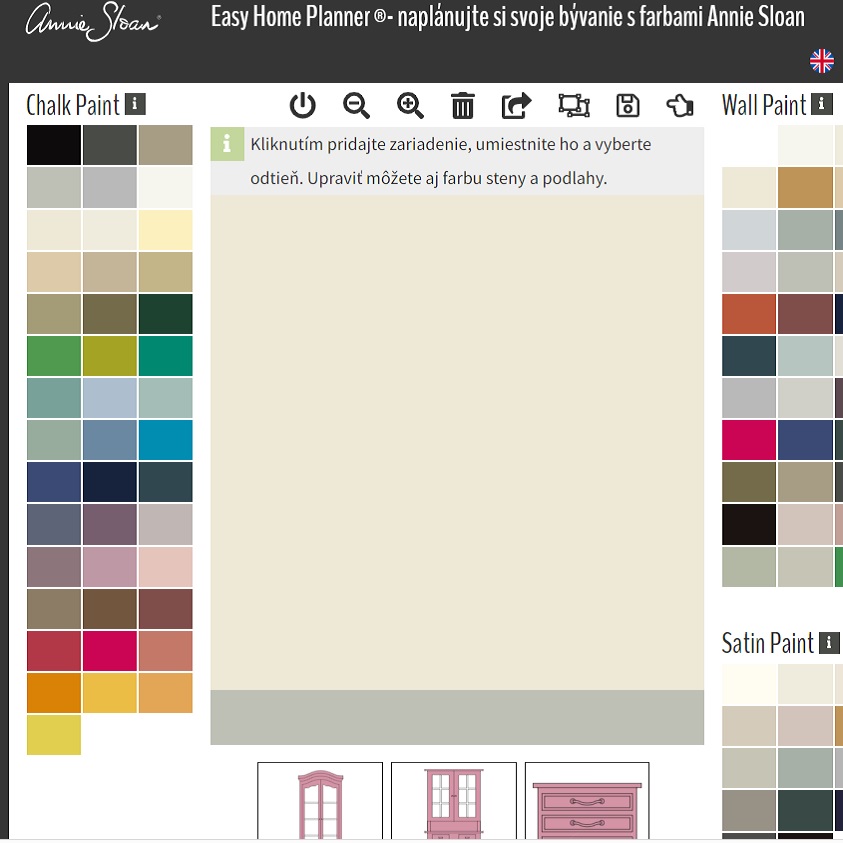Select the magenta pink Chalk Paint swatch
The height and width of the screenshot is (843, 843).
pos(110,651)
